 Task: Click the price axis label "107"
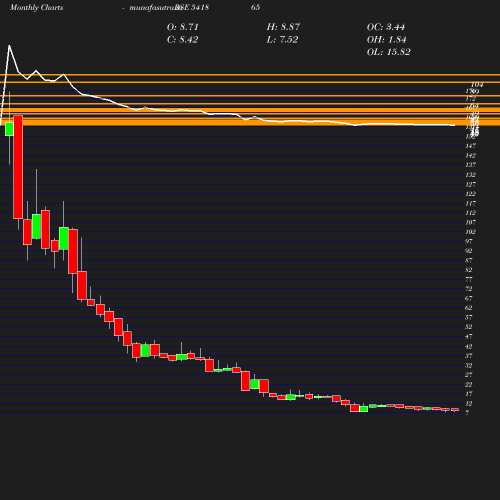470,222
